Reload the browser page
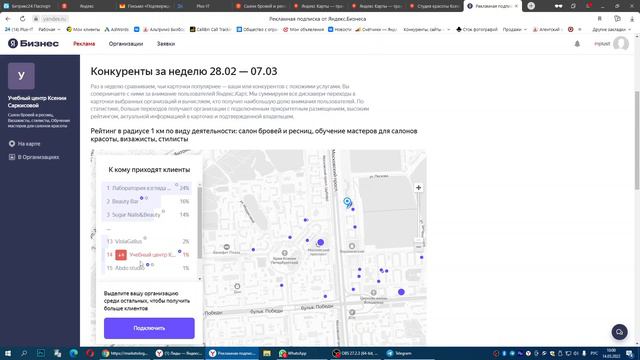 tap(22, 19)
